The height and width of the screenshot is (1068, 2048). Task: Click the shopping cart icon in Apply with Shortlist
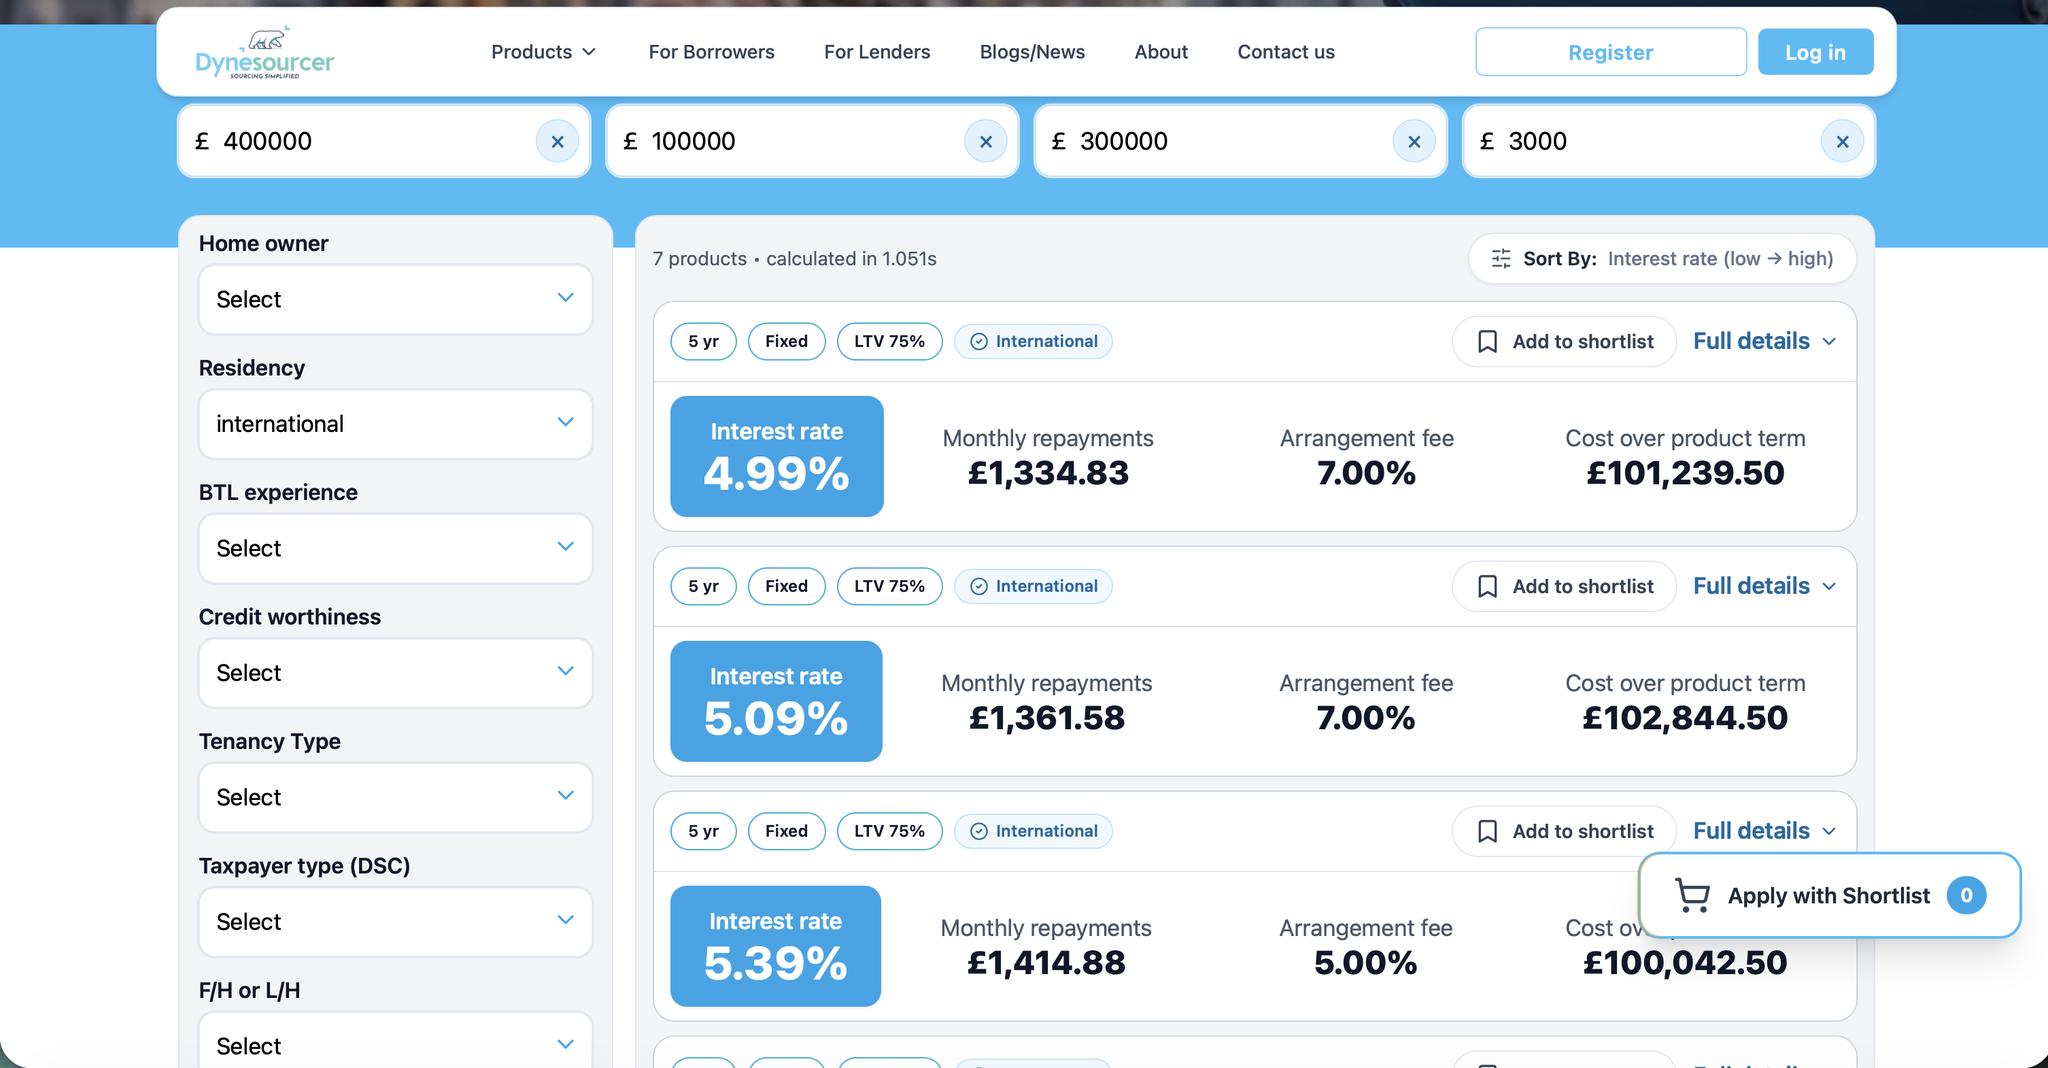[x=1692, y=895]
